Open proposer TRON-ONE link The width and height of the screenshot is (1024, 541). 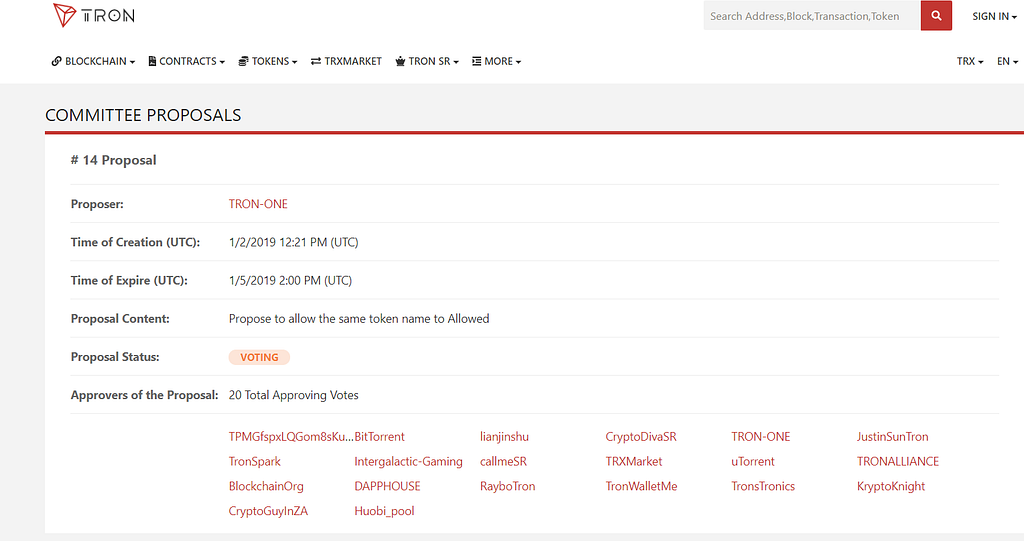point(258,204)
